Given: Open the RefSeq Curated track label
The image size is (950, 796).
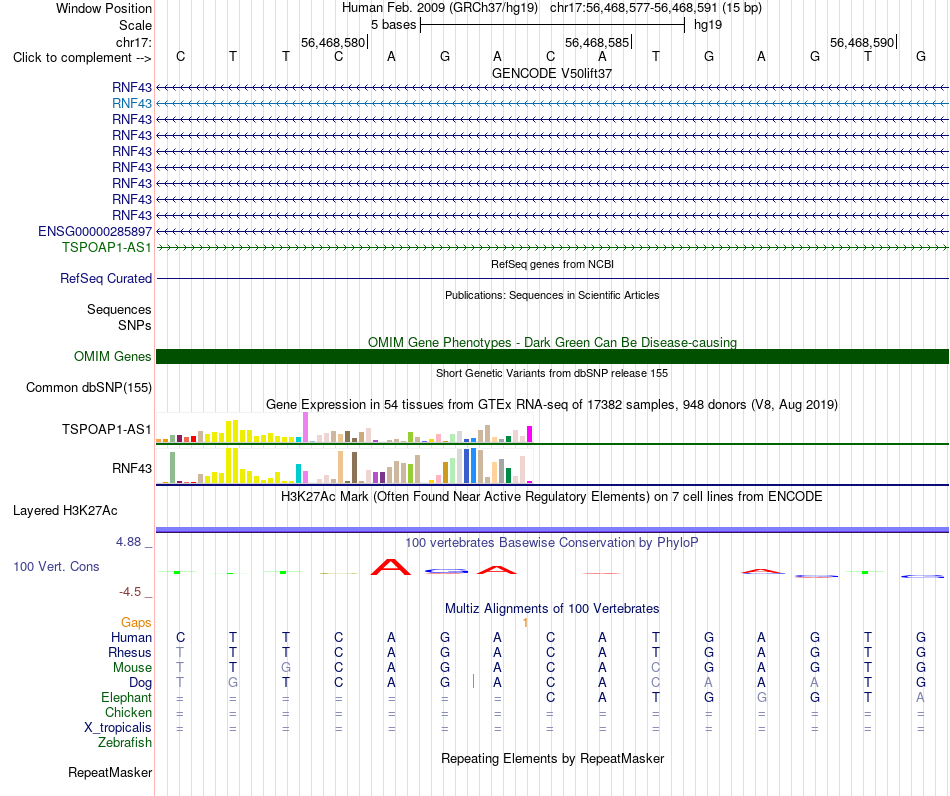Looking at the screenshot, I should [x=106, y=279].
